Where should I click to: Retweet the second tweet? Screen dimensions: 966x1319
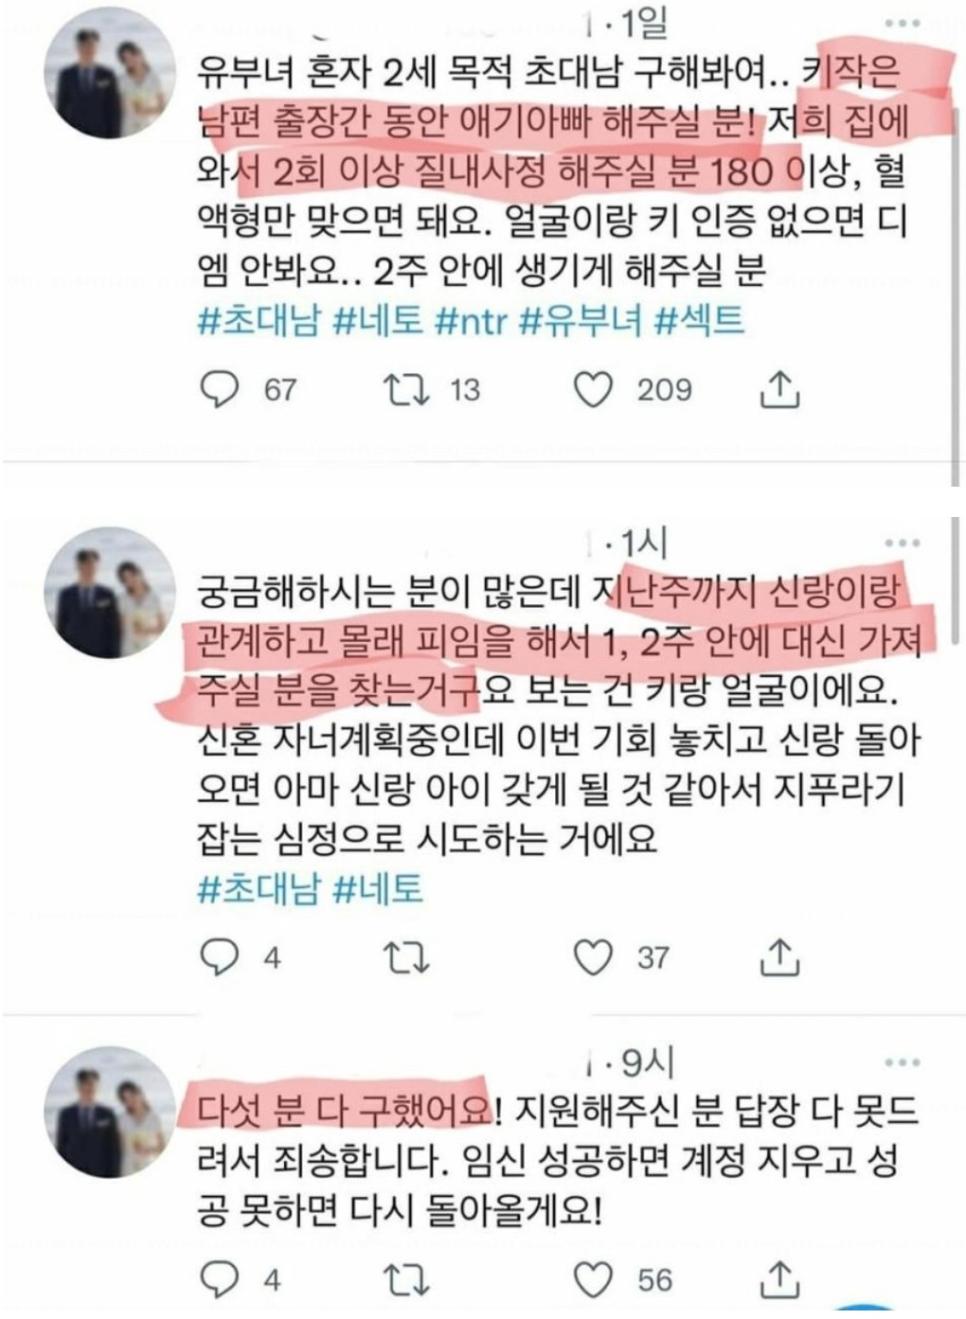[407, 958]
